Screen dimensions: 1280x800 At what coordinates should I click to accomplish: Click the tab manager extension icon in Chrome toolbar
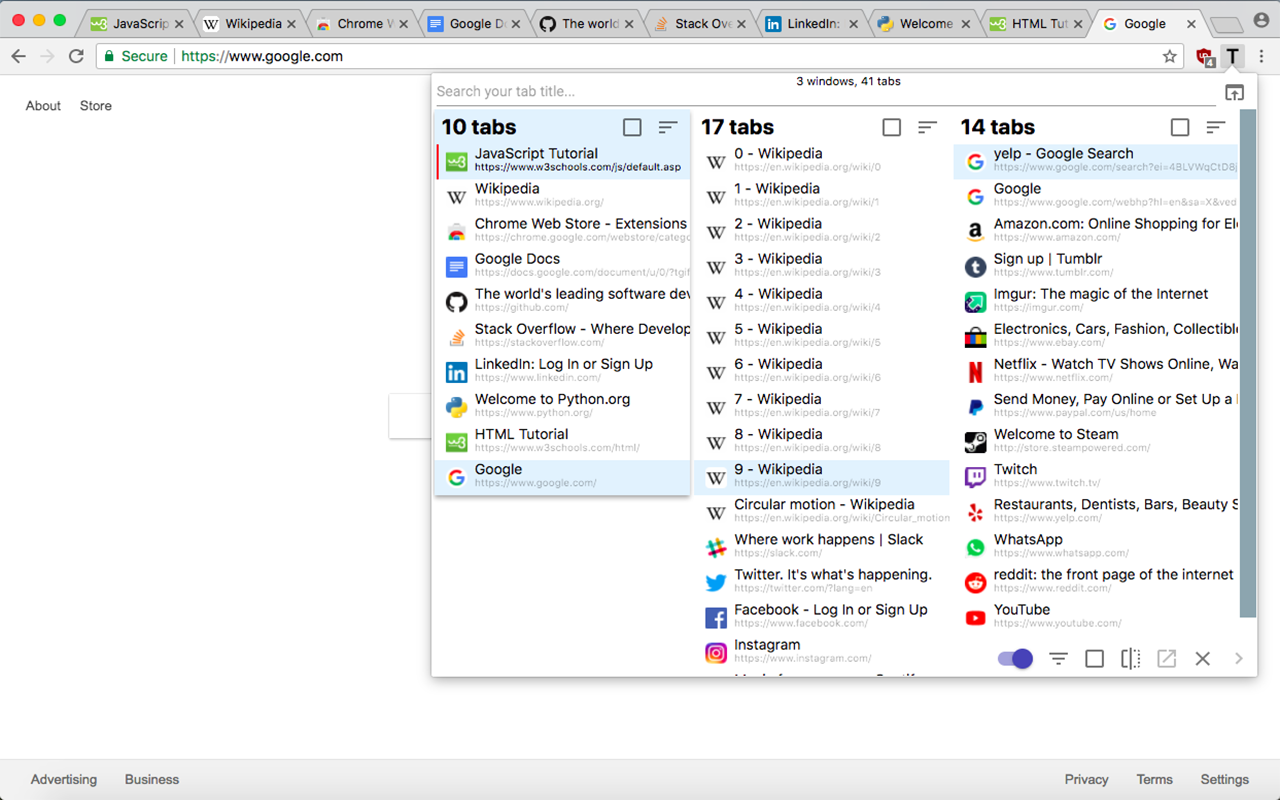pyautogui.click(x=1232, y=57)
